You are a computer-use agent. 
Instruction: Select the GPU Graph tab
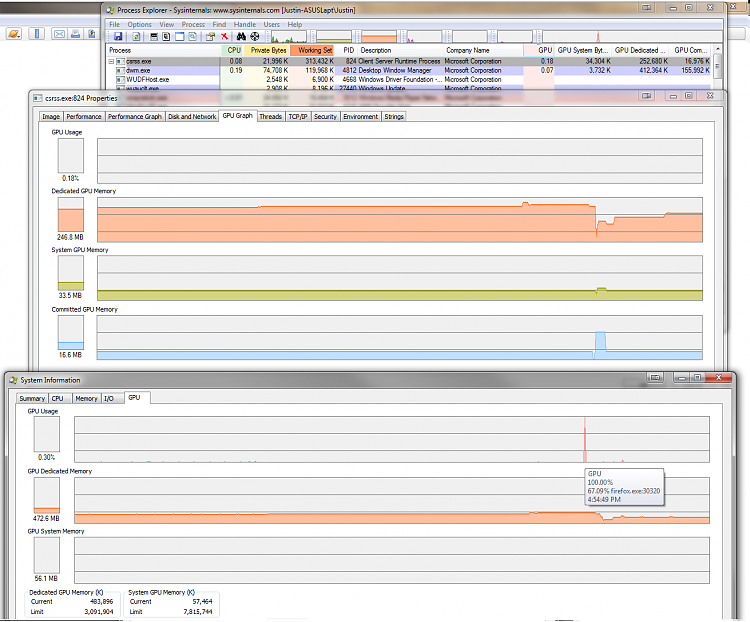coord(238,115)
